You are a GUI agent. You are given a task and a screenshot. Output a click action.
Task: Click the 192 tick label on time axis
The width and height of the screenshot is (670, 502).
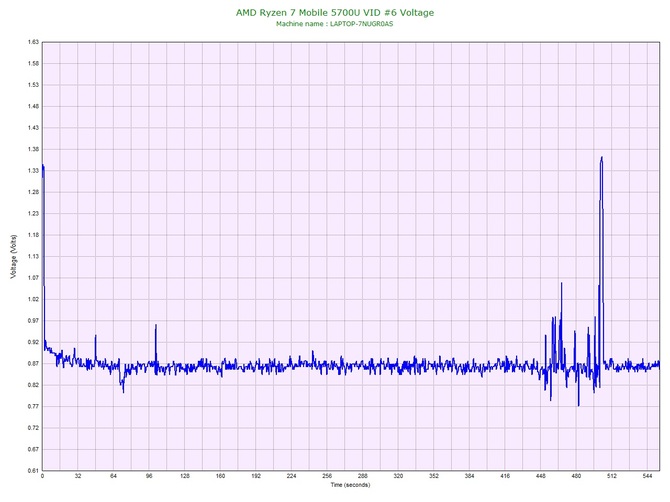click(256, 476)
